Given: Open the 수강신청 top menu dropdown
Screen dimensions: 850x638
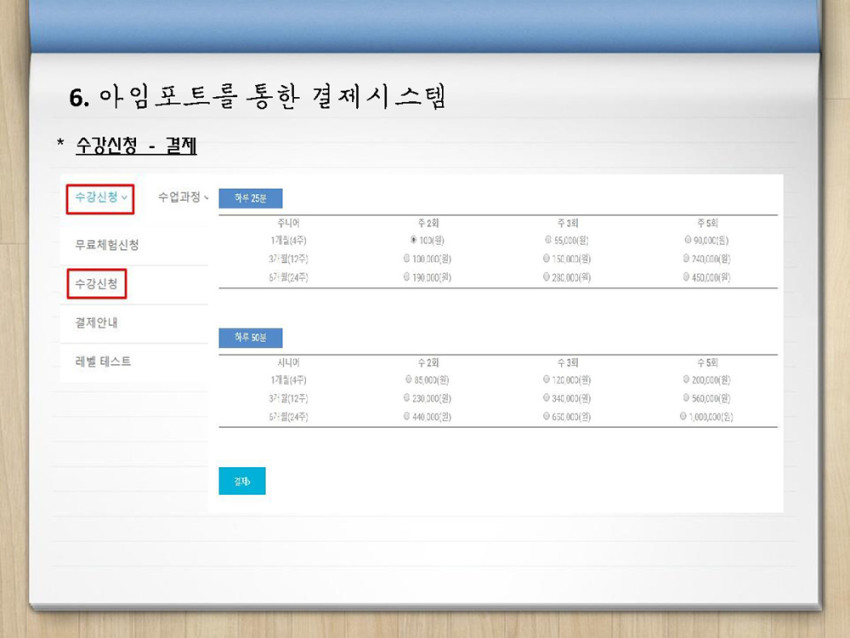Looking at the screenshot, I should point(100,198).
